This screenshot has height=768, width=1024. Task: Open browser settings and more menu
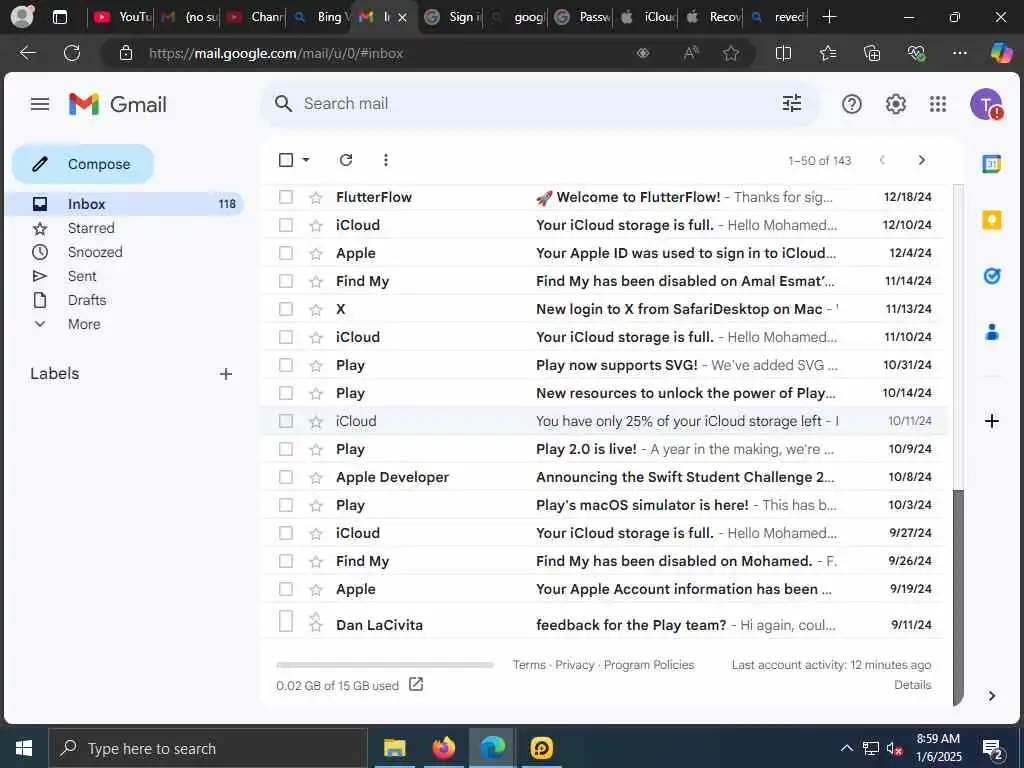coord(959,53)
